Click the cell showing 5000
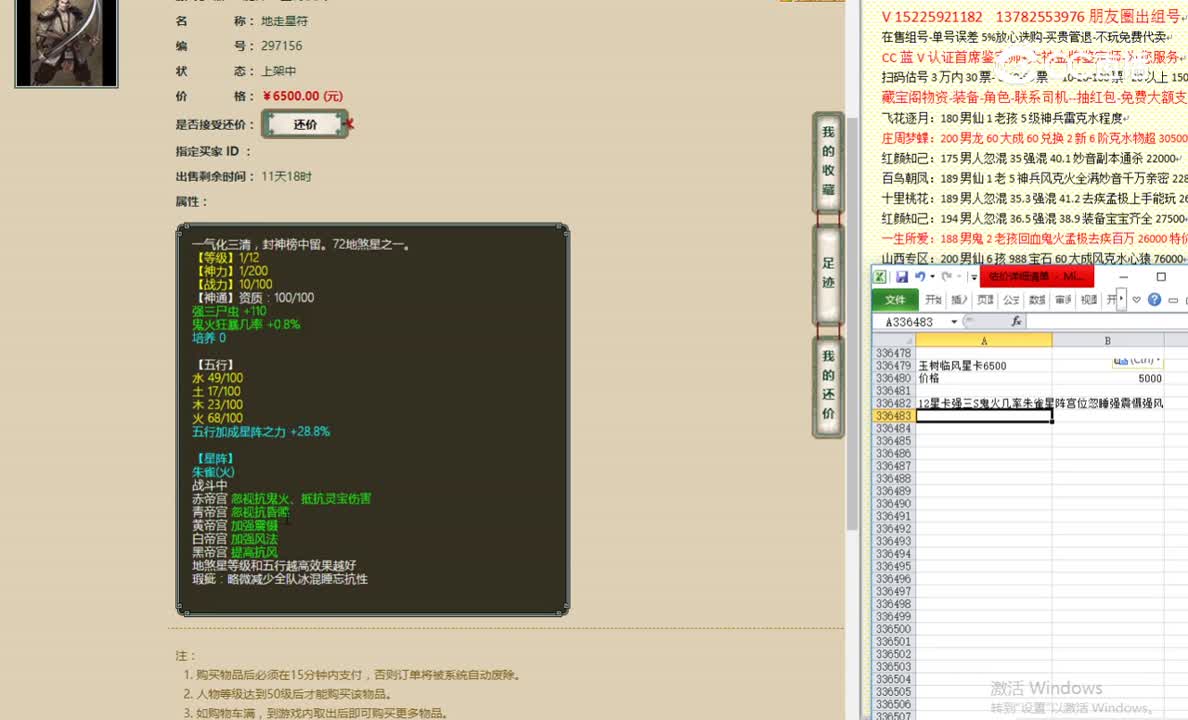The width and height of the screenshot is (1188, 720). (x=1108, y=378)
